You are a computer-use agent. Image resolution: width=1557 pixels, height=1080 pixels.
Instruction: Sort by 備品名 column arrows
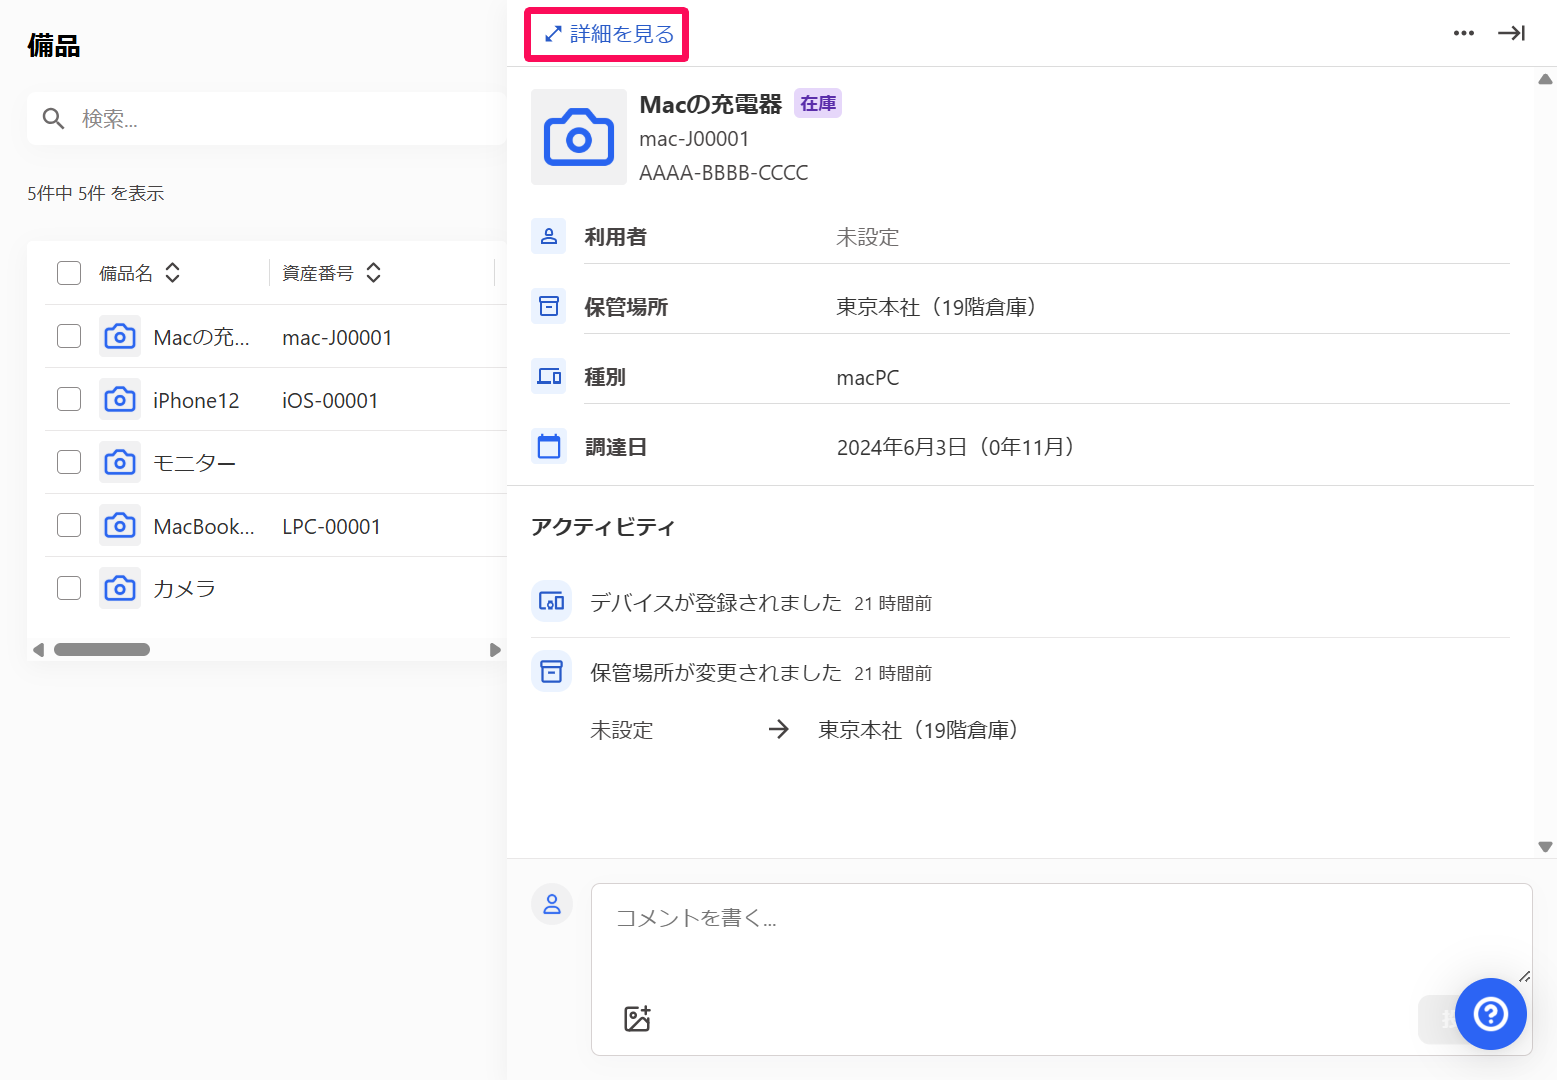173,273
